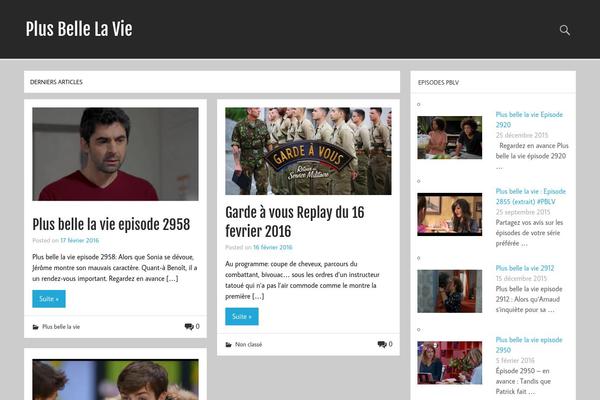Open the search magnifier icon in header
Viewport: 600px width, 400px height.
[565, 30]
